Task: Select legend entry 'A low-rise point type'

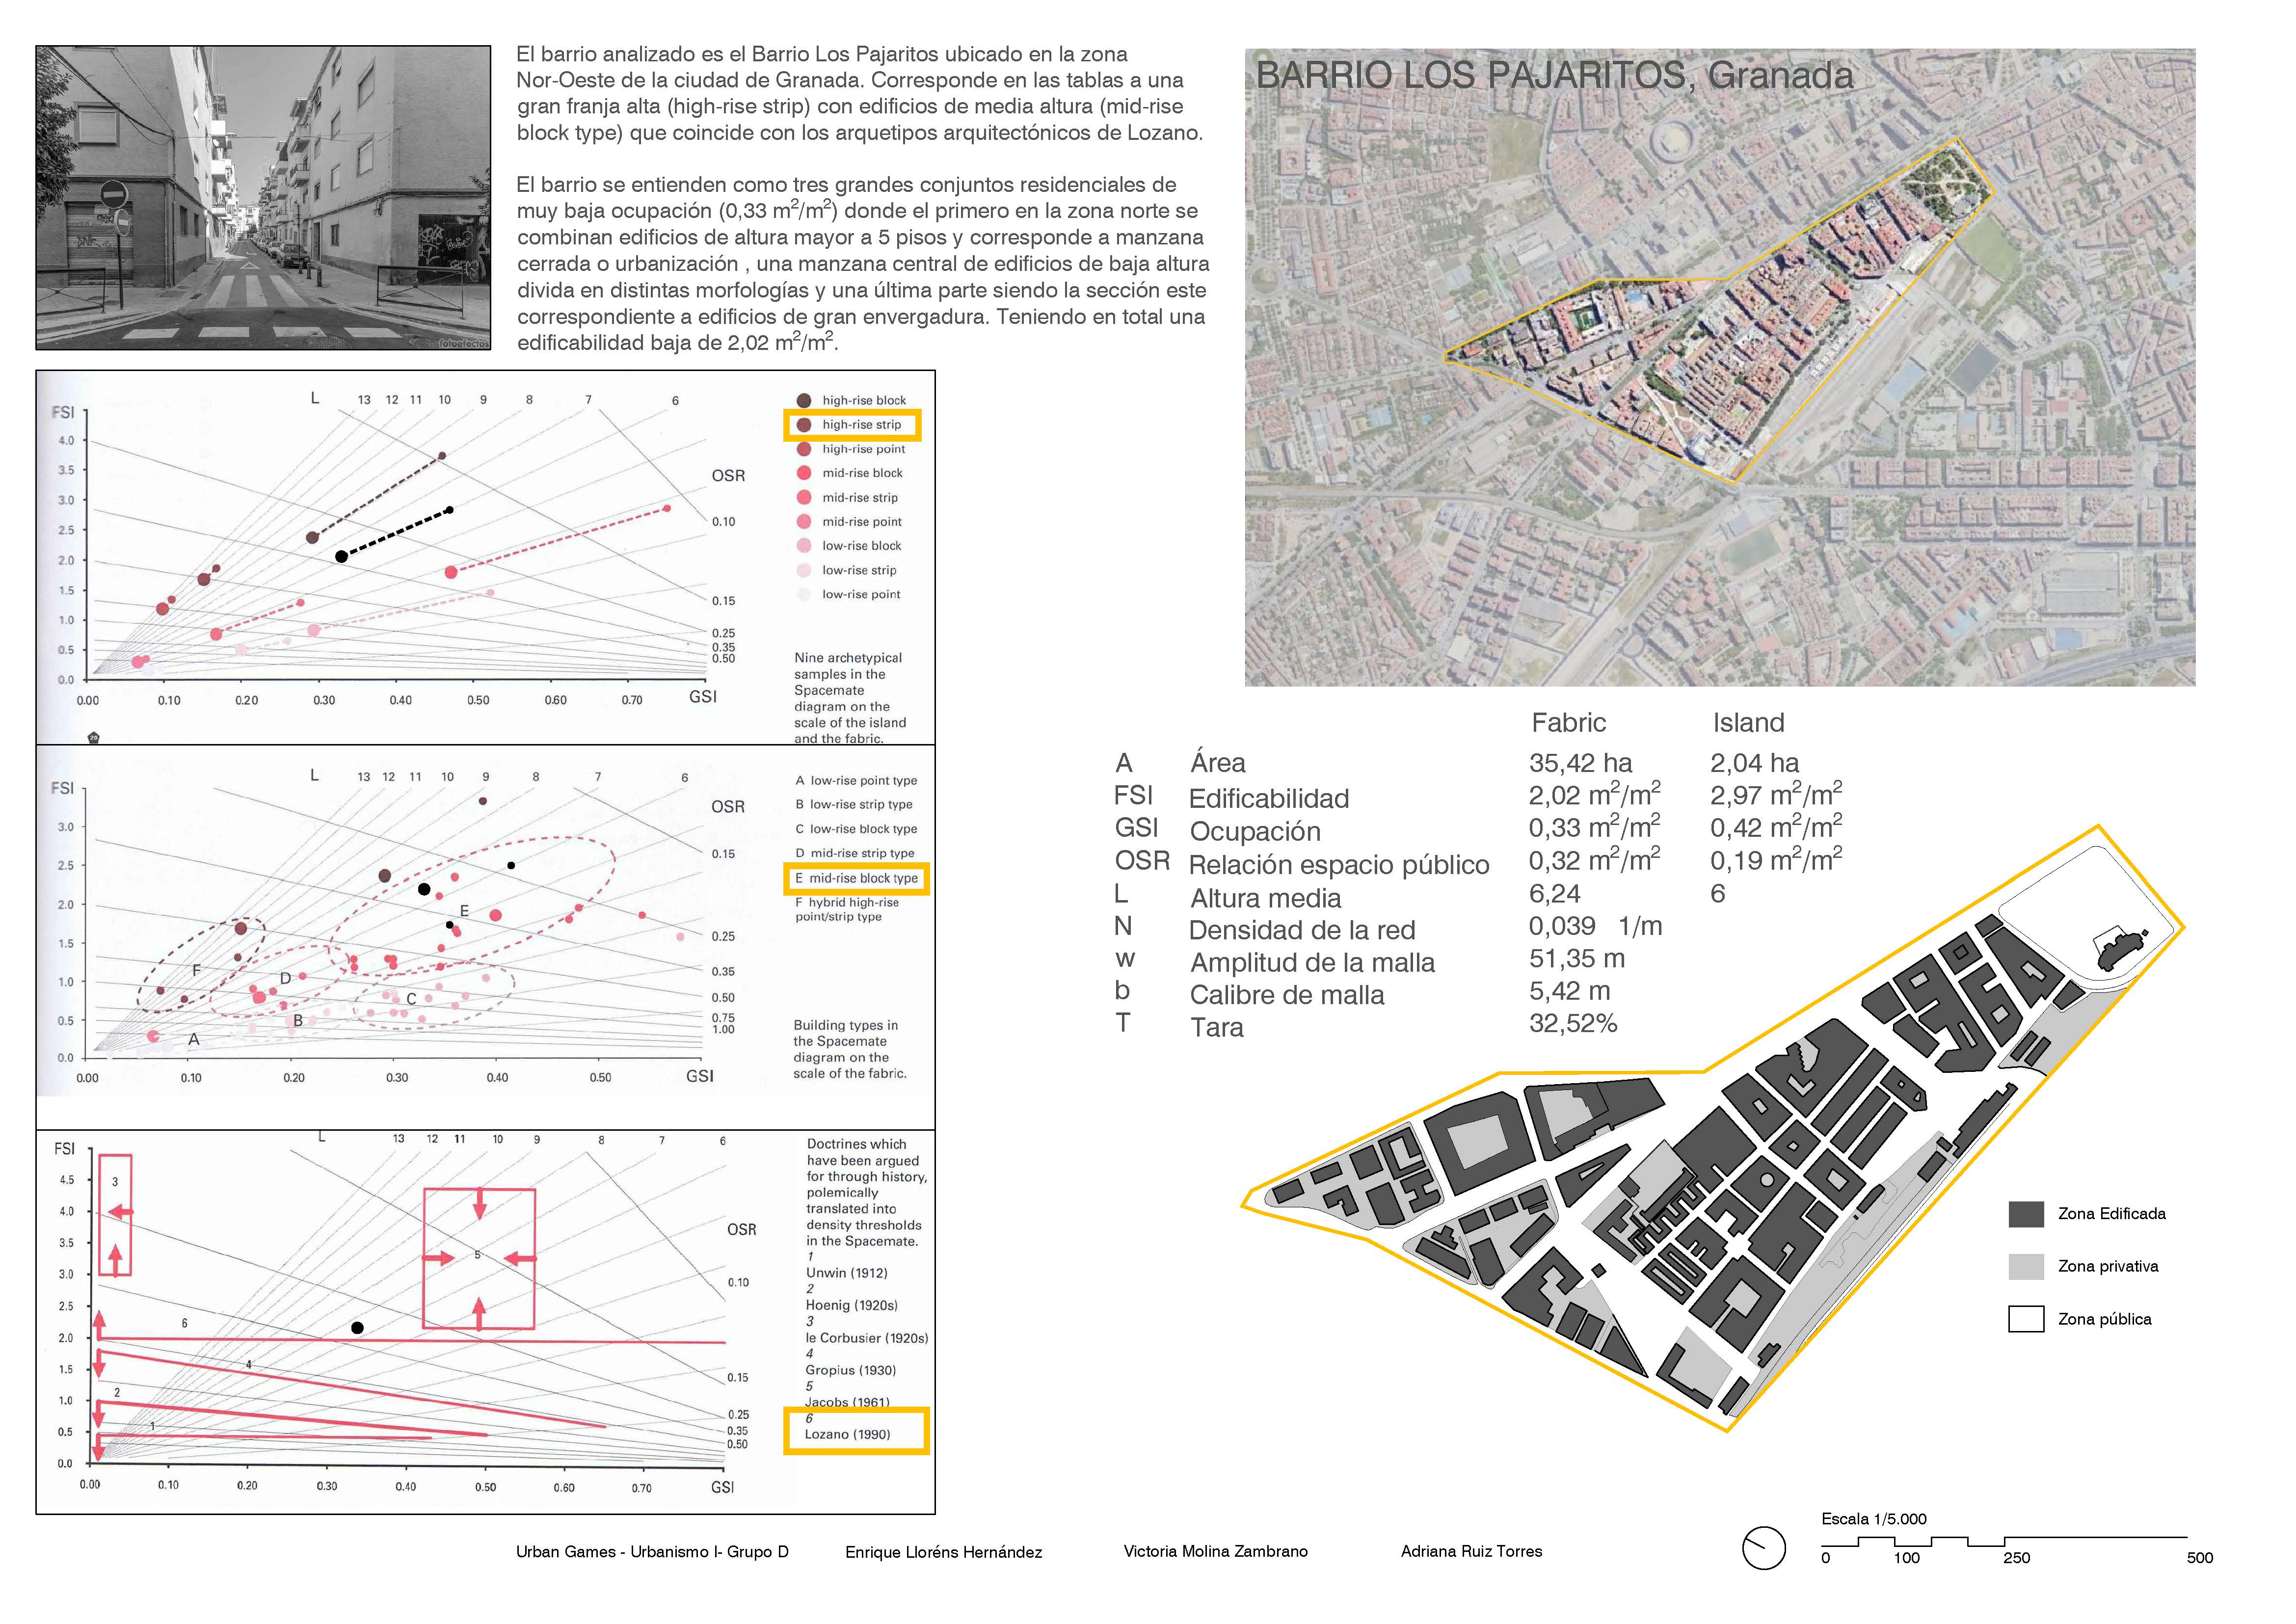Action: pyautogui.click(x=856, y=780)
